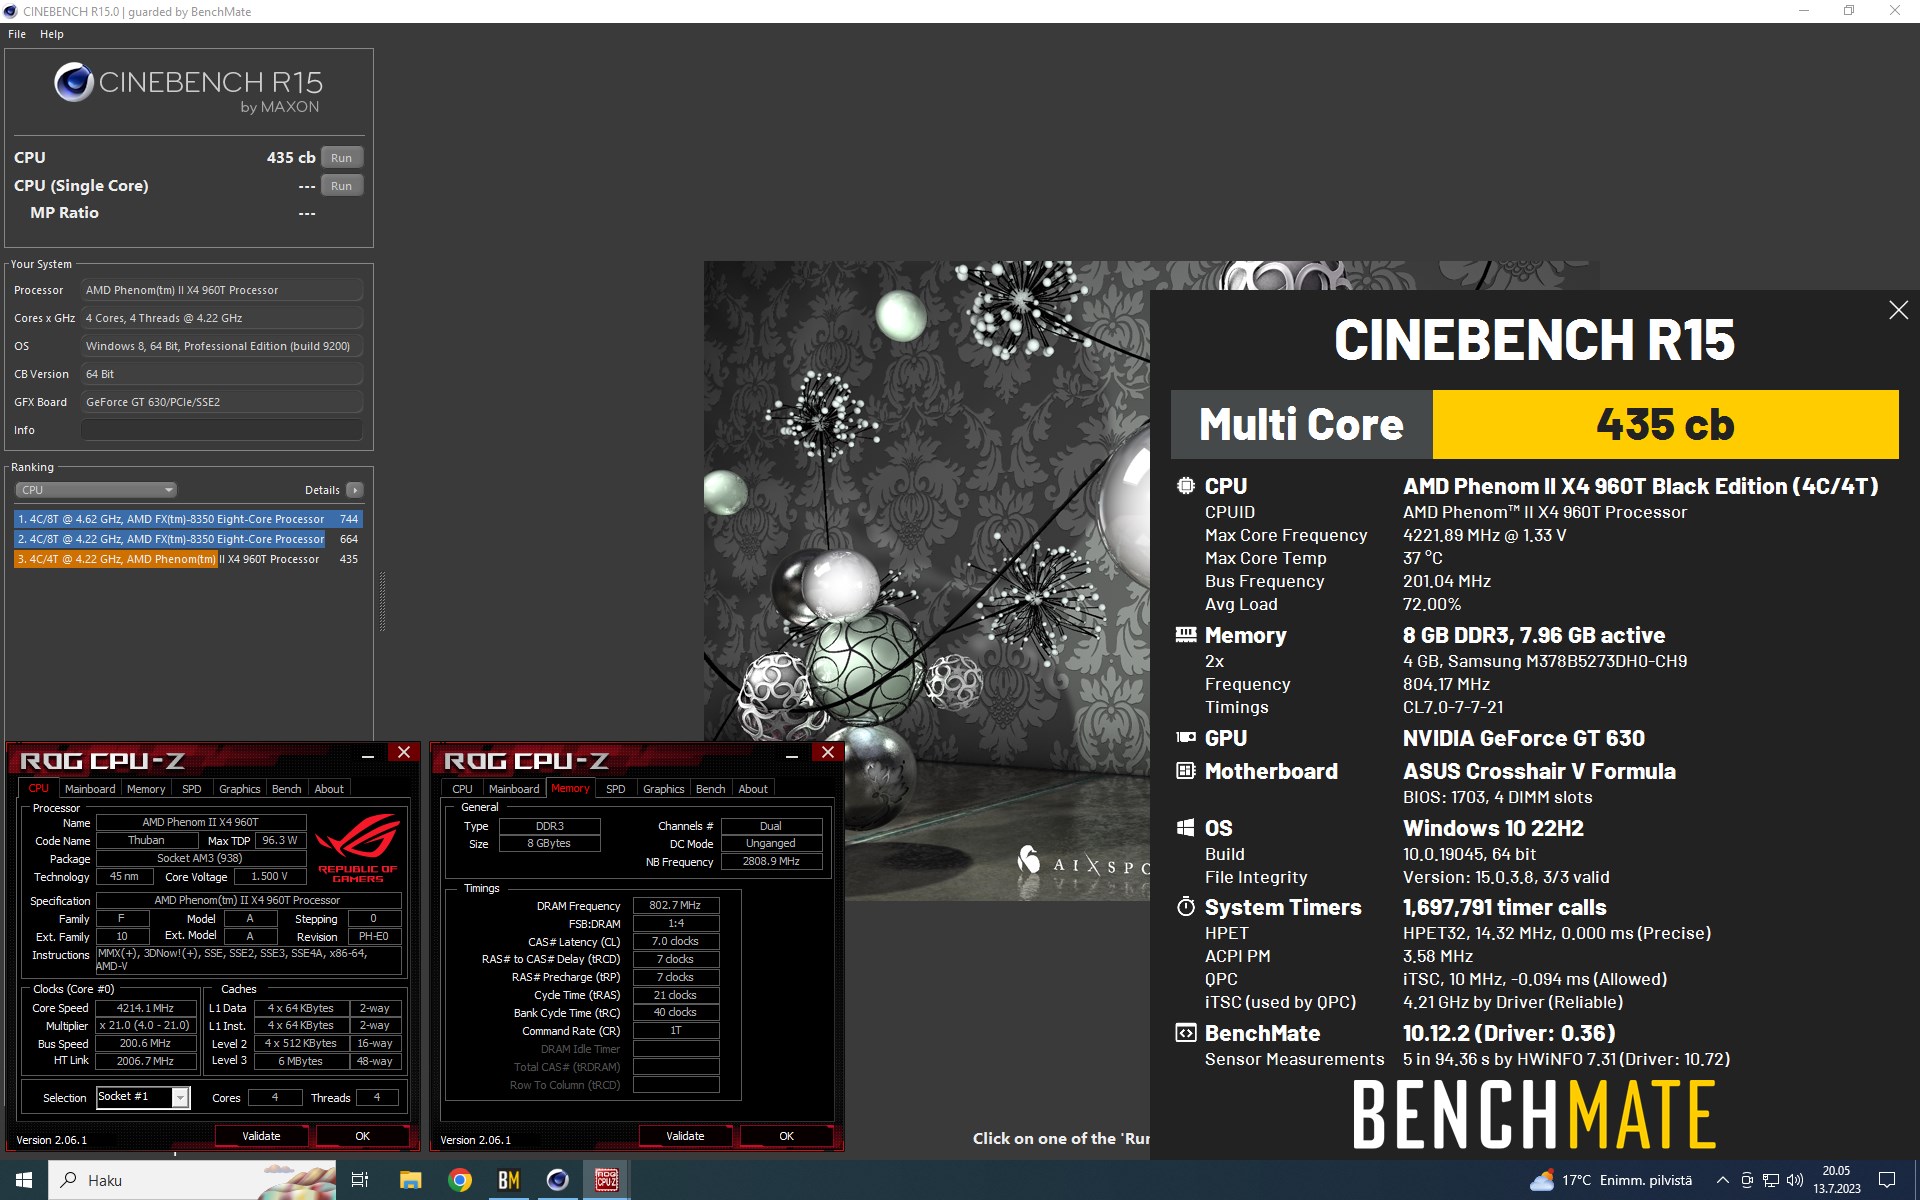
Task: Click OK in right CPU-Z Memory window
Action: point(786,1136)
